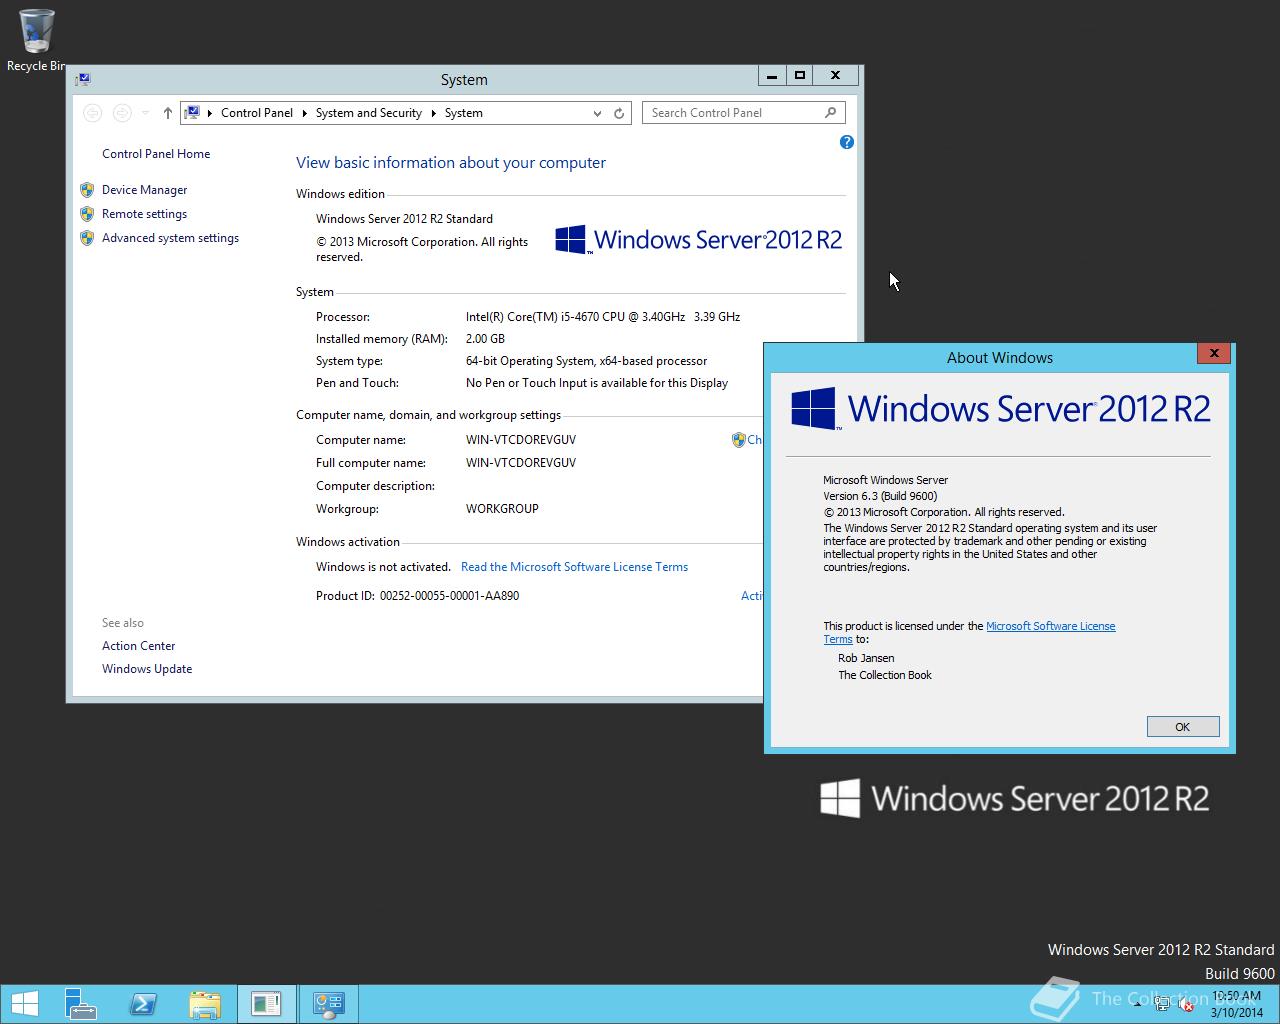Navigate to System and Security breadcrumb
The image size is (1280, 1024).
pyautogui.click(x=368, y=113)
